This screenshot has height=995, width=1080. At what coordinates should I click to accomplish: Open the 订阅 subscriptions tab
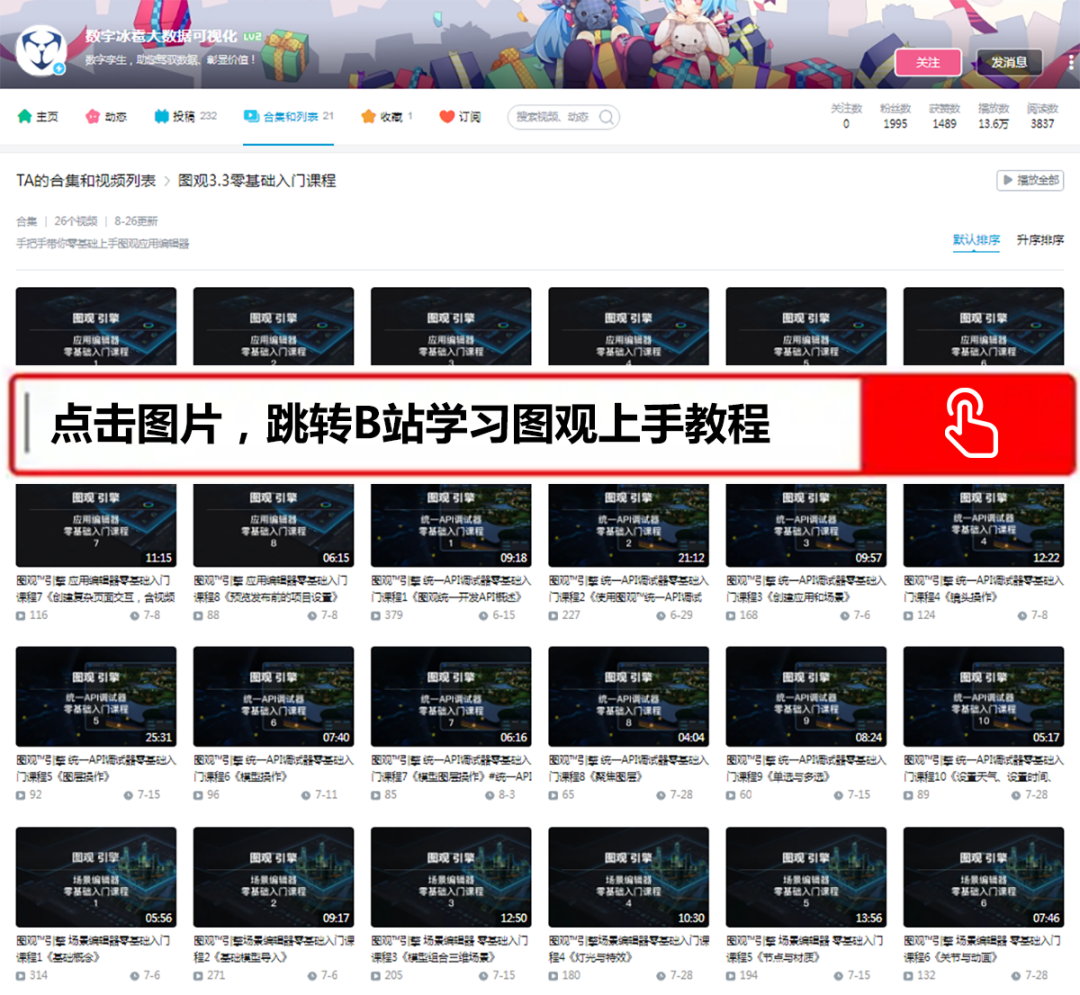coord(460,116)
